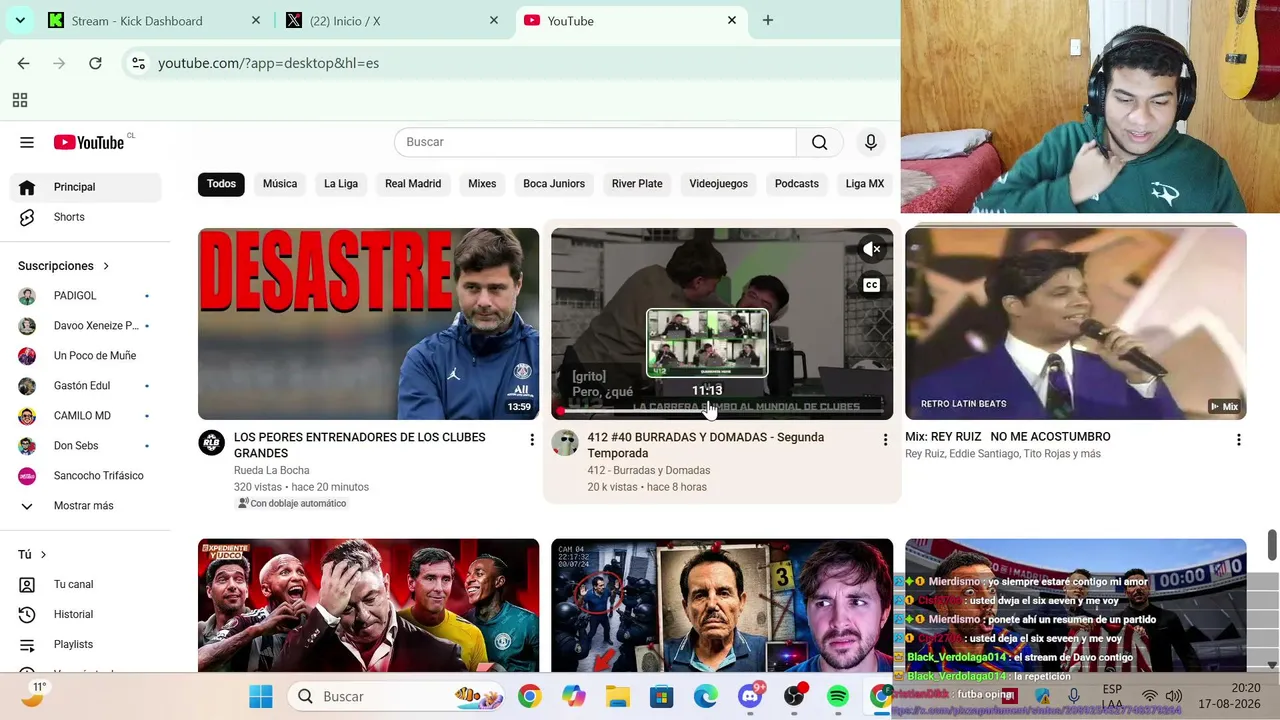
Task: Open 412 #40 BURRADAS Y DOMADAS title
Action: coord(706,445)
